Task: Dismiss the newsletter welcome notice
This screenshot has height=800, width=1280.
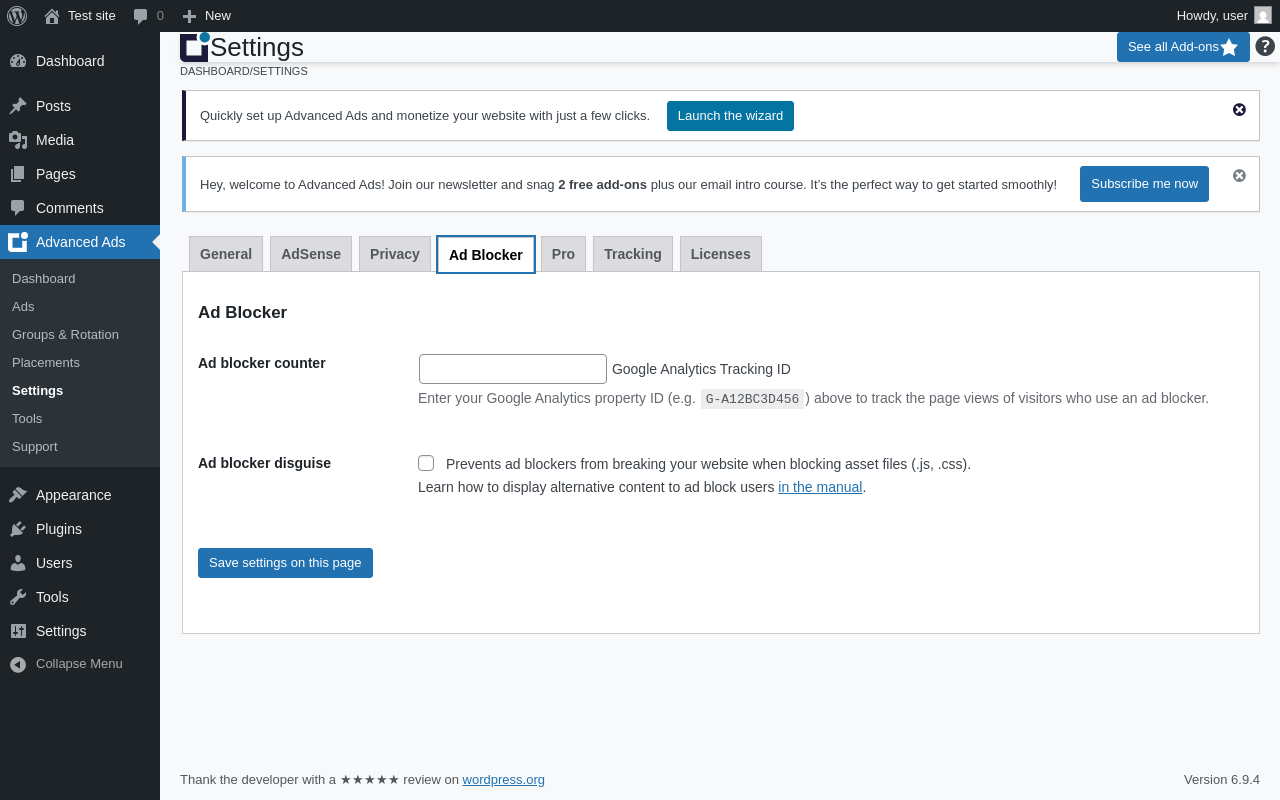Action: coord(1239,176)
